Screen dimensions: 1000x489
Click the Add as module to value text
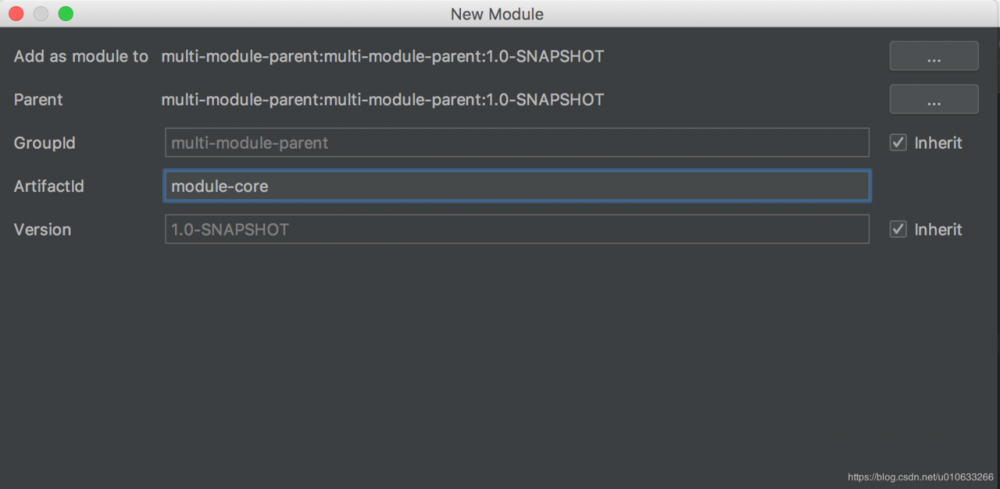click(x=382, y=57)
